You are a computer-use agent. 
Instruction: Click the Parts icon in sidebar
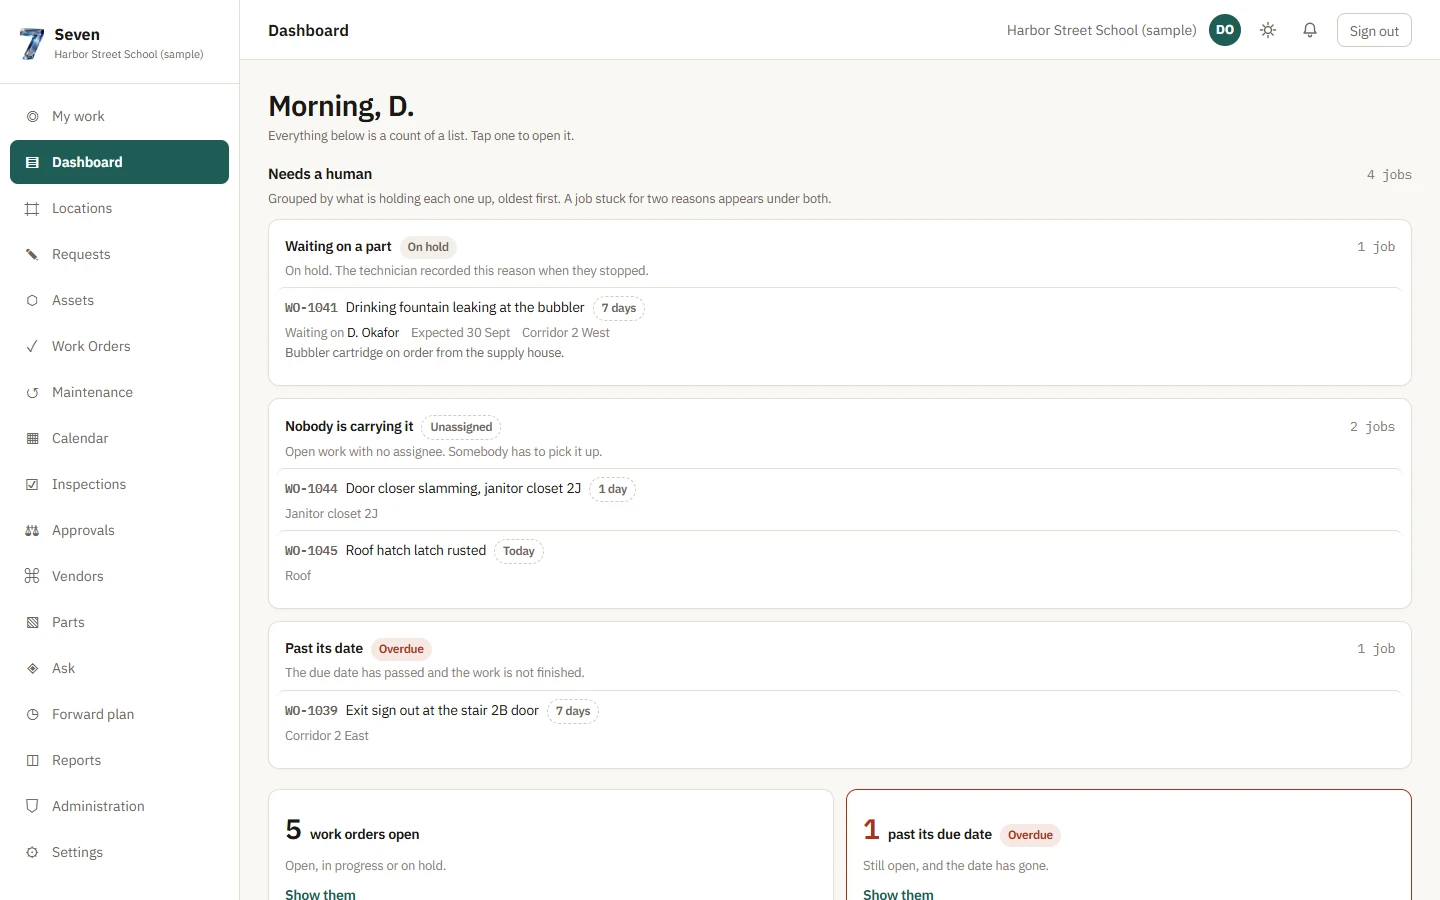pos(32,622)
